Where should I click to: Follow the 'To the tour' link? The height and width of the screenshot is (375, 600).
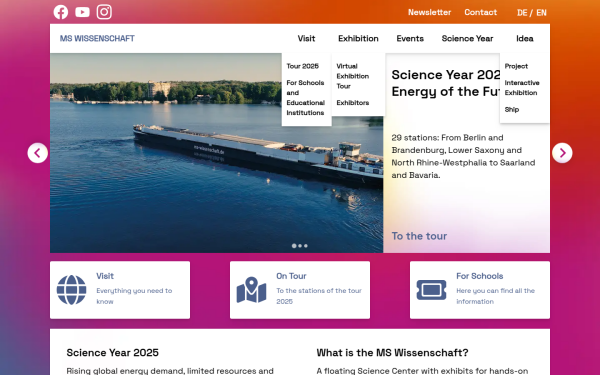click(419, 236)
